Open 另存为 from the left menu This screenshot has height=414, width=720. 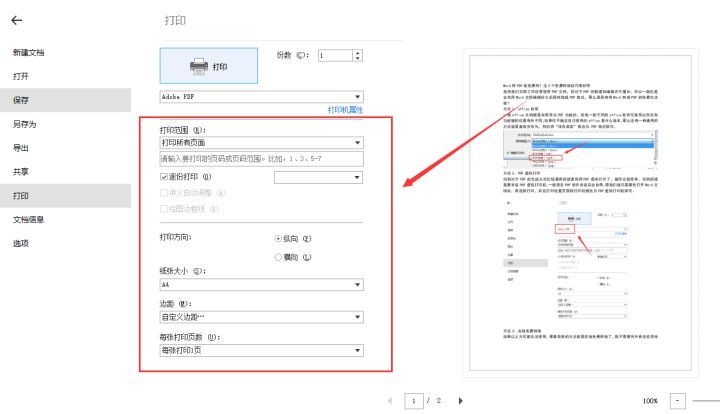25,124
